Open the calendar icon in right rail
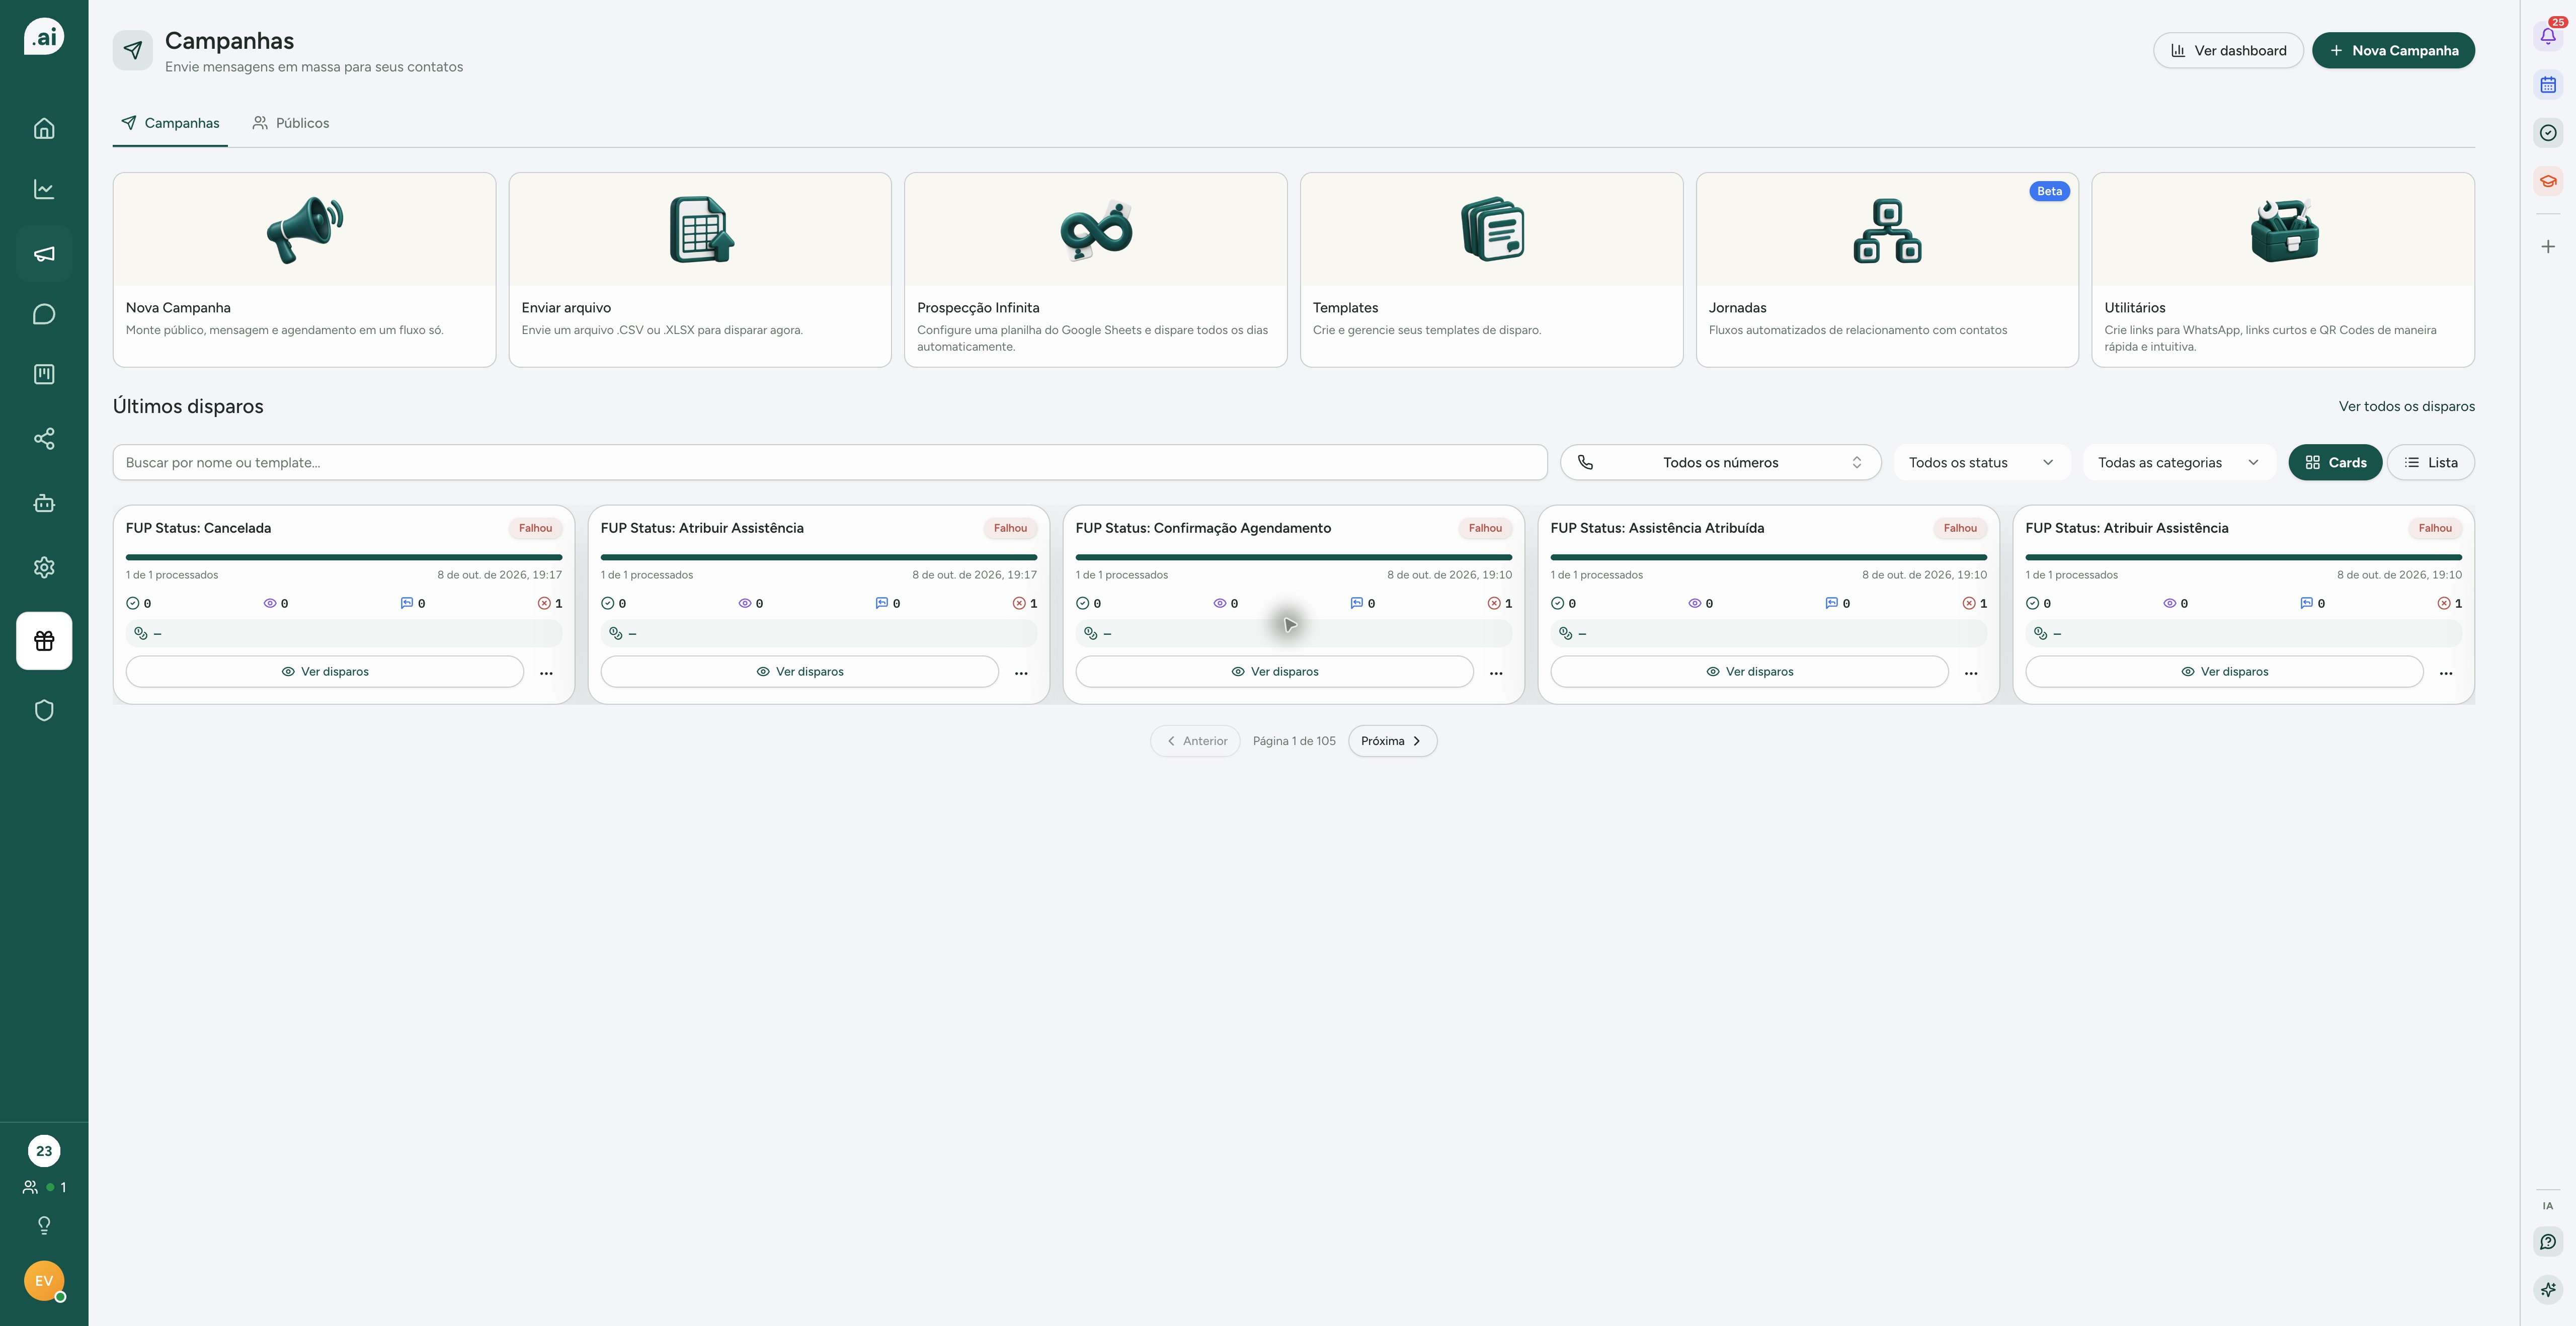The width and height of the screenshot is (2576, 1326). click(2548, 85)
